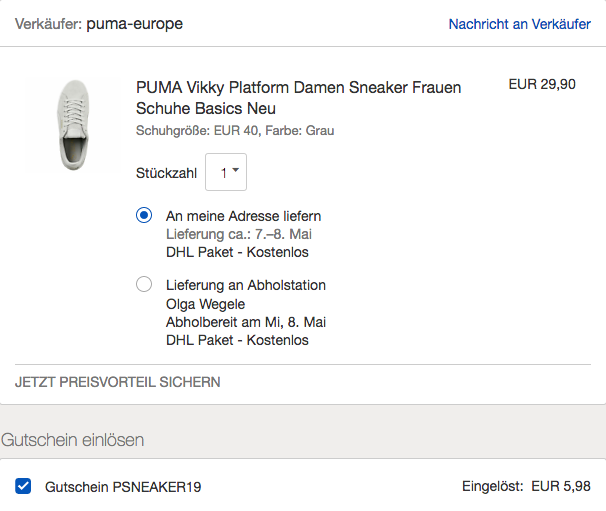The image size is (606, 511).
Task: Expand the Stückzahl quantity dropdown
Action: click(226, 172)
